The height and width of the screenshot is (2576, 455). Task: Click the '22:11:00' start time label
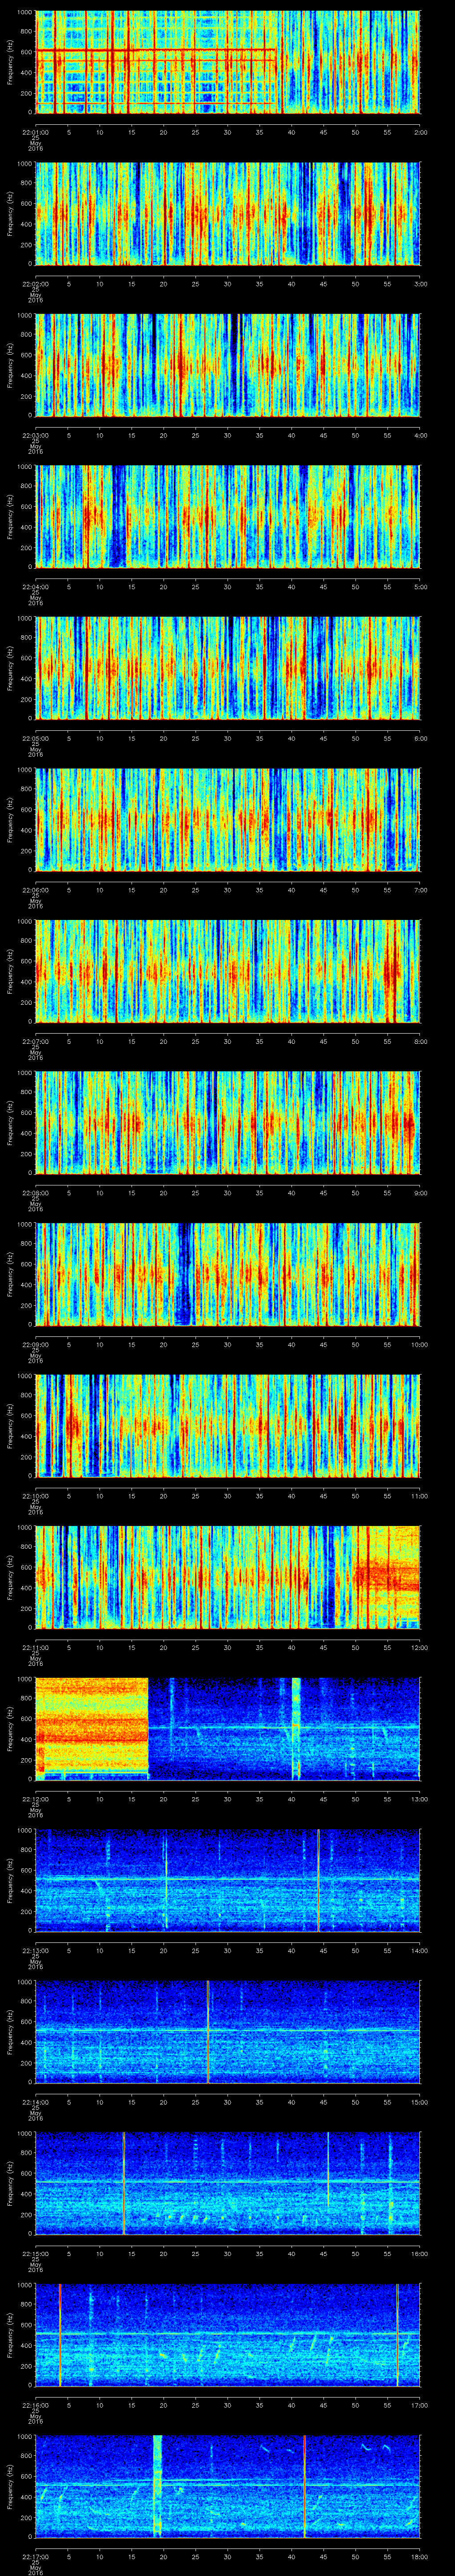(x=35, y=1647)
